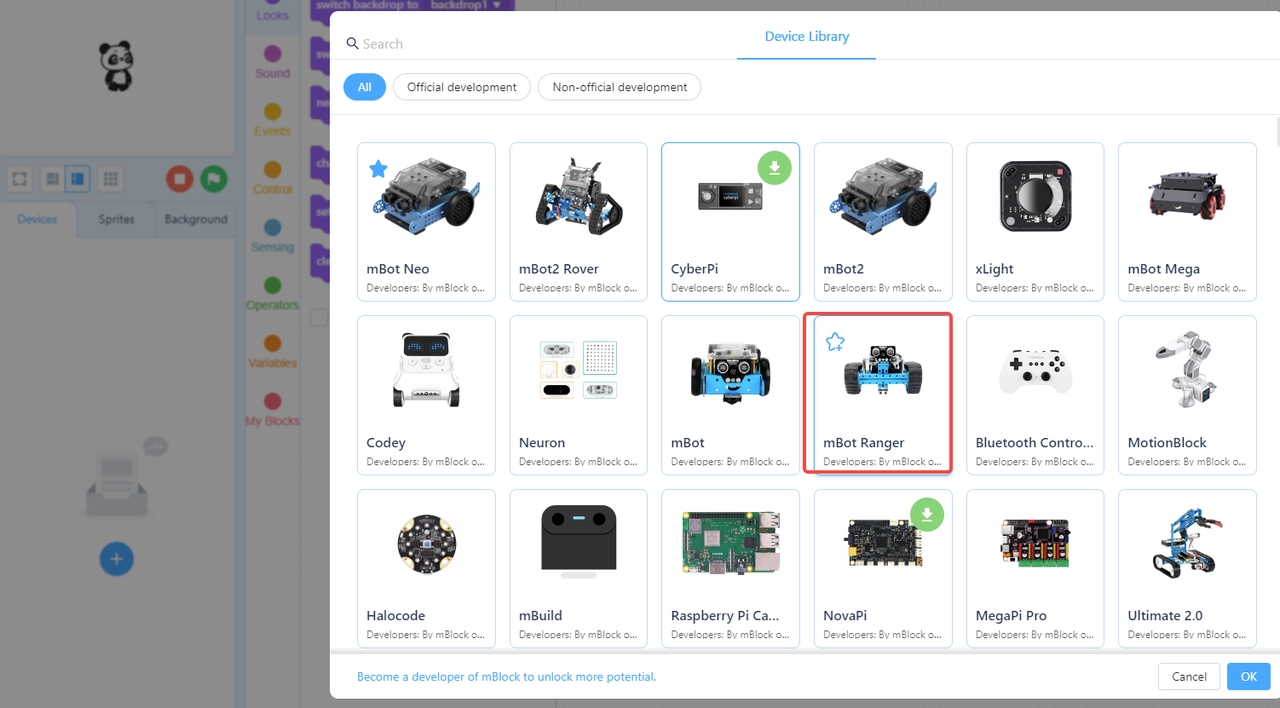Filter by Non-official development

619,87
